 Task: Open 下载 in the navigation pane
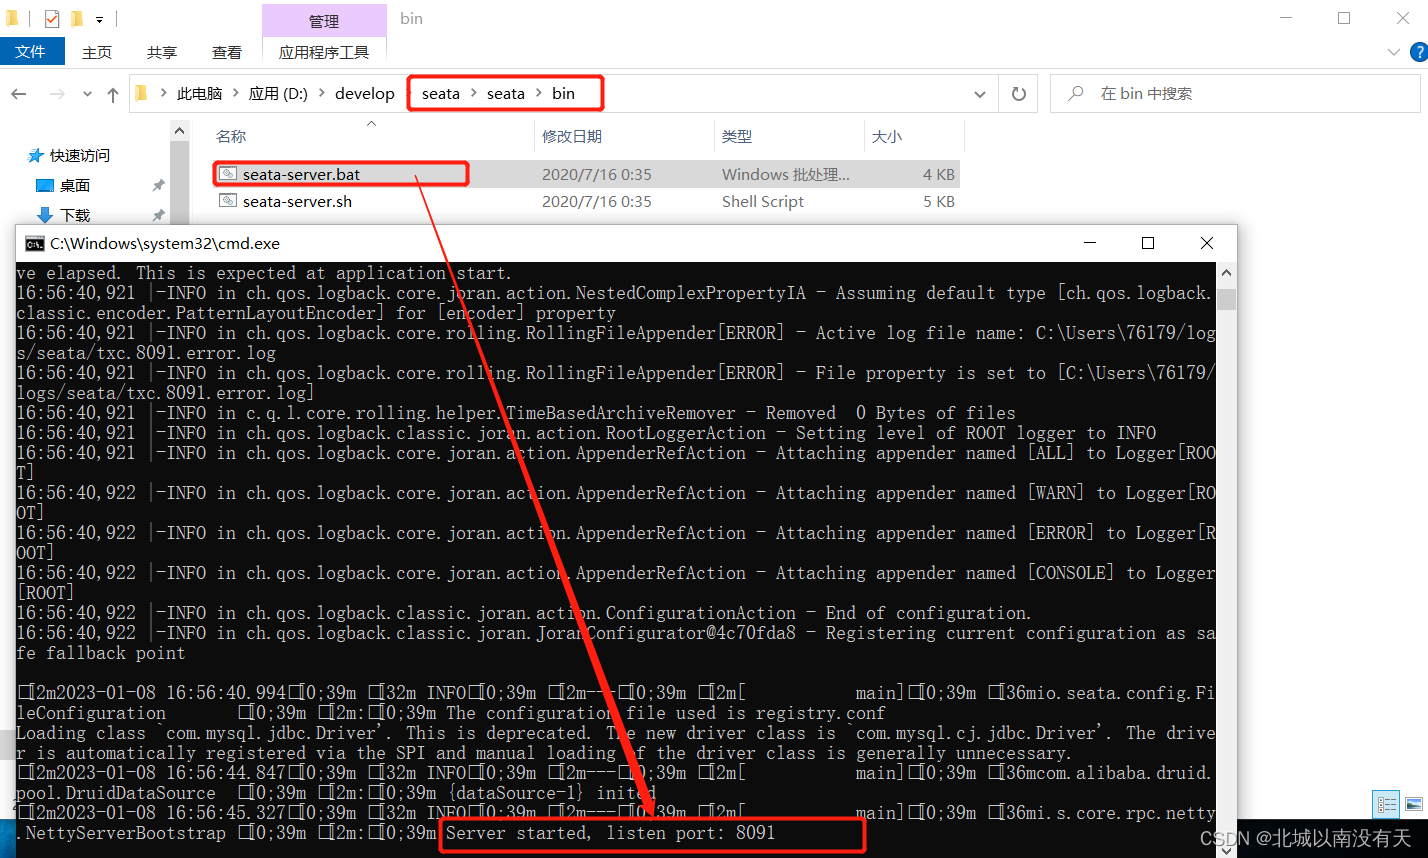tap(75, 214)
